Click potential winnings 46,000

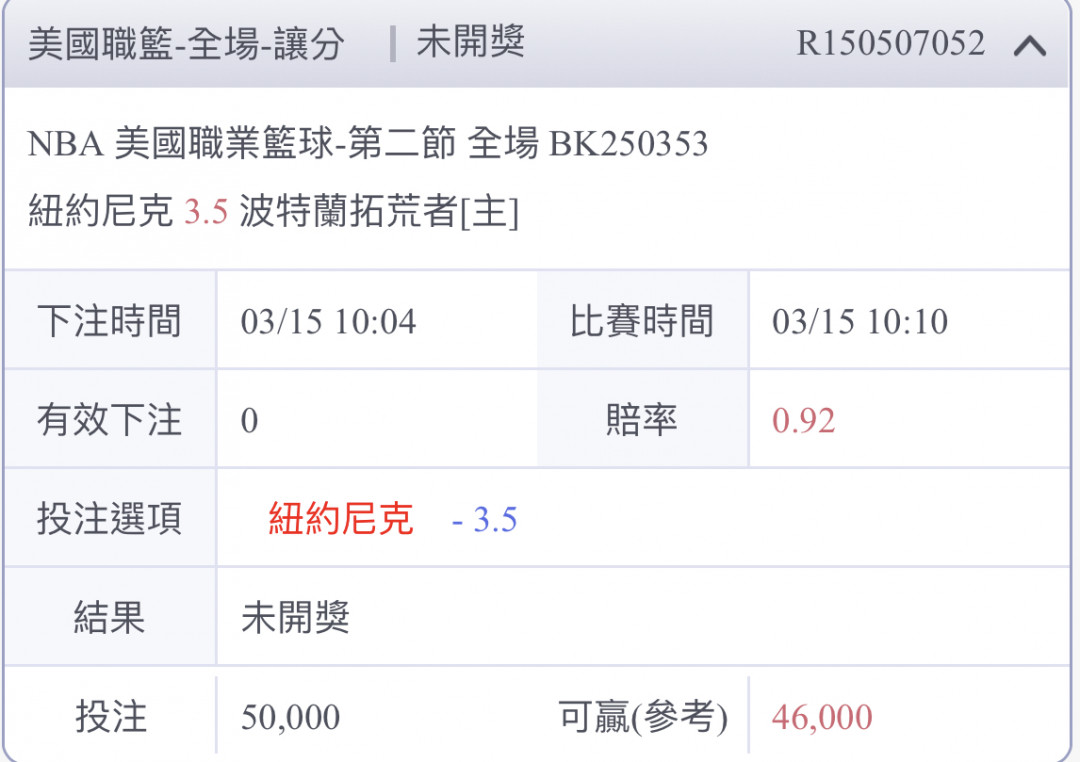point(822,718)
